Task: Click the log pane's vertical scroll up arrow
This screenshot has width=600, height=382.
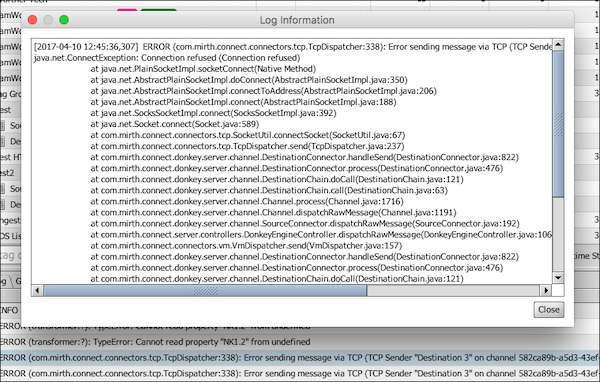Action: click(558, 45)
